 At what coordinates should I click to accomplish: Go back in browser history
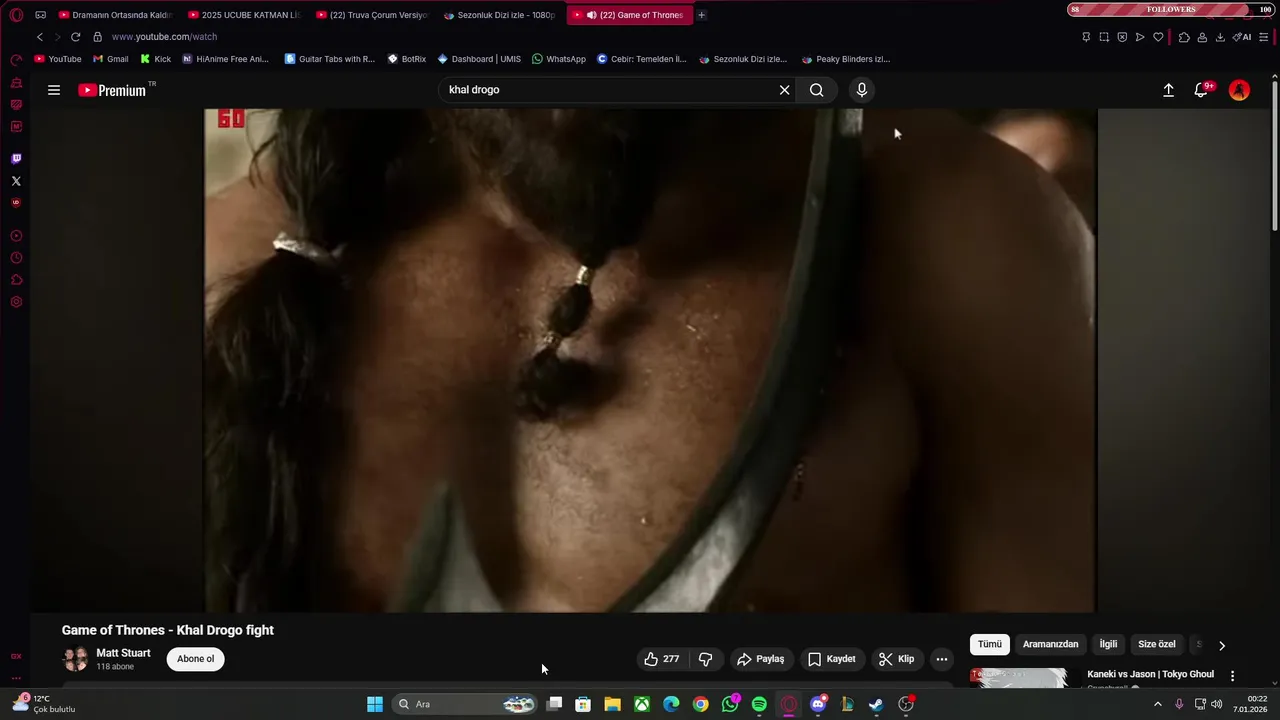[40, 37]
